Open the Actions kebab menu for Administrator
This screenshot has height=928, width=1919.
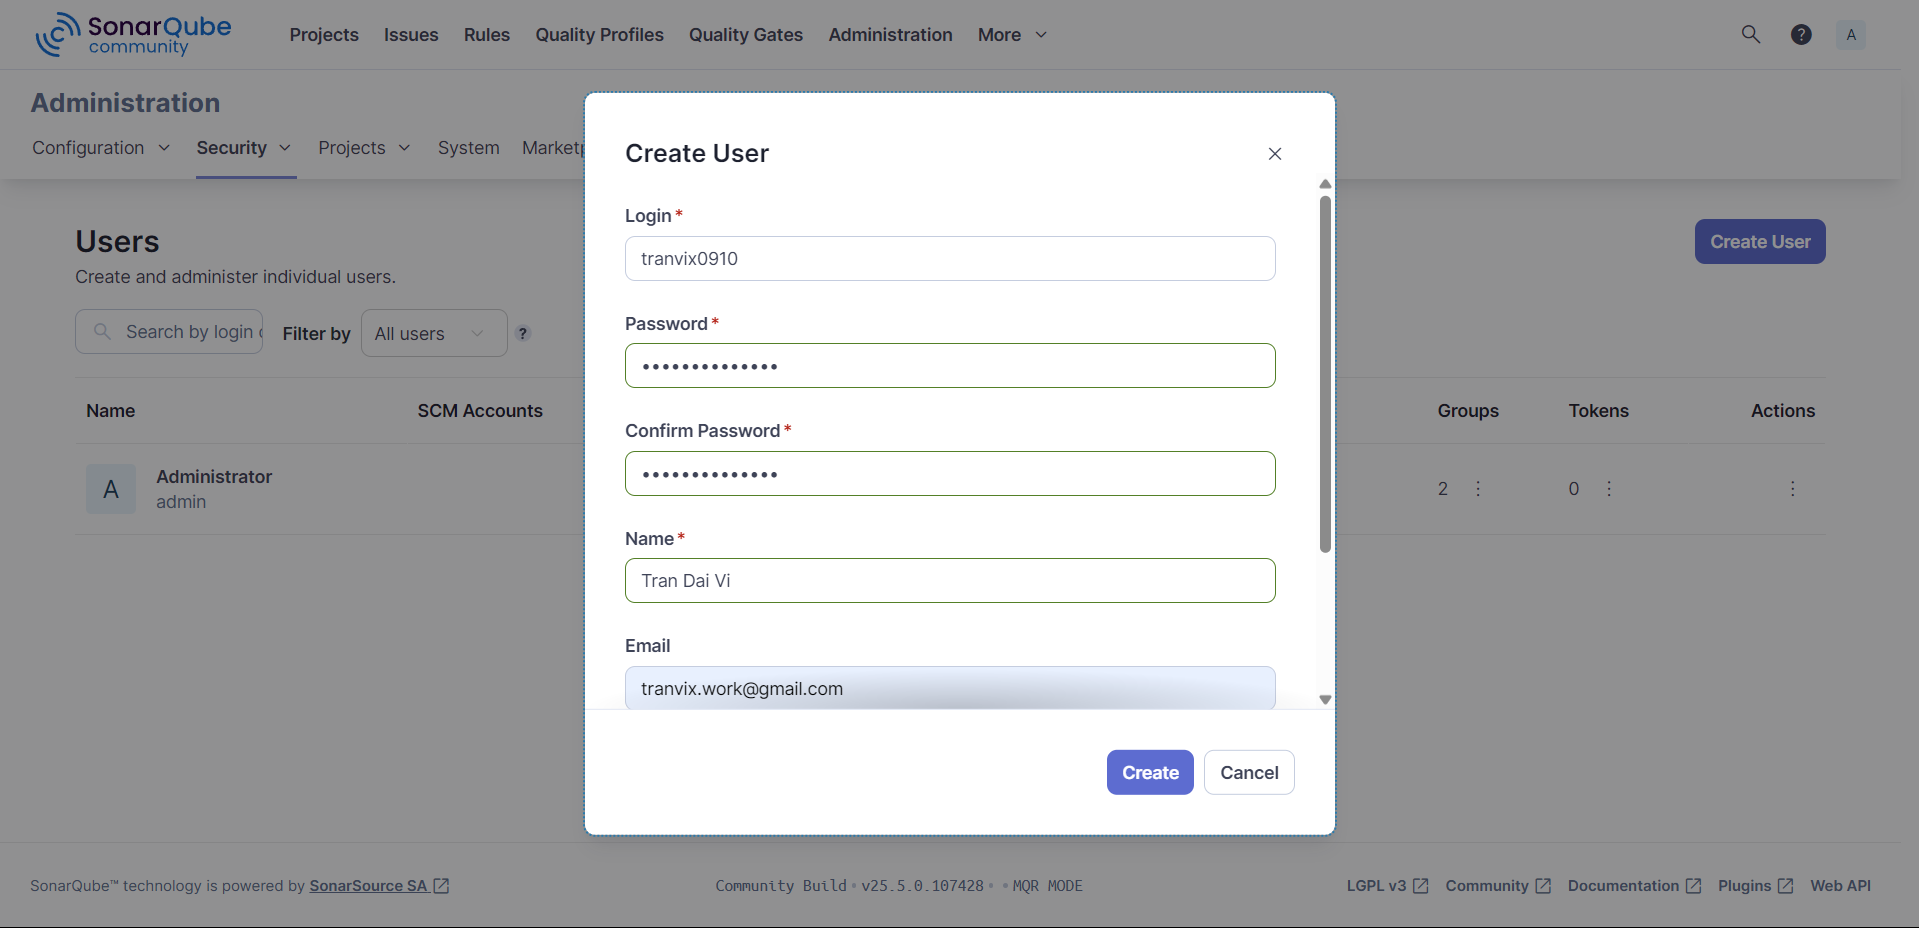1792,489
